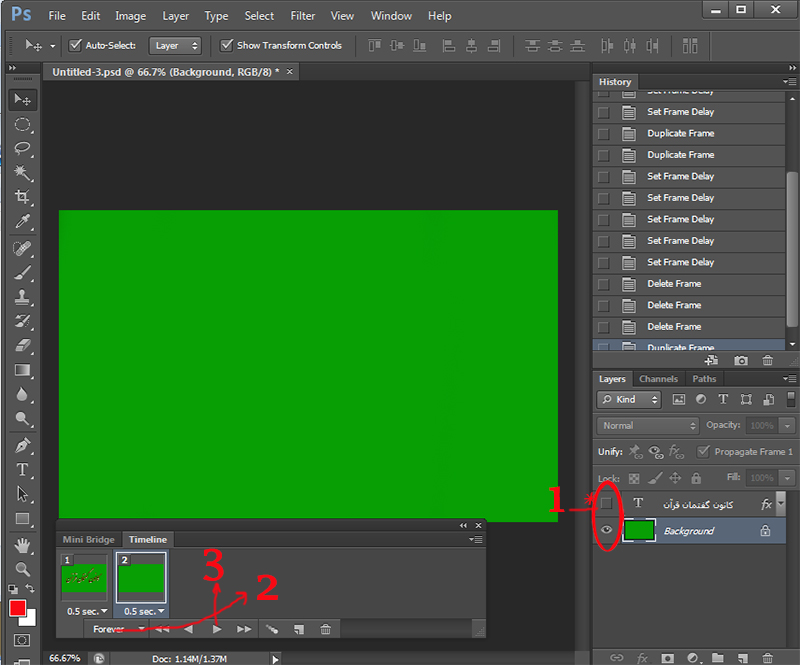Open the Forever looping options dropdown

pos(119,629)
